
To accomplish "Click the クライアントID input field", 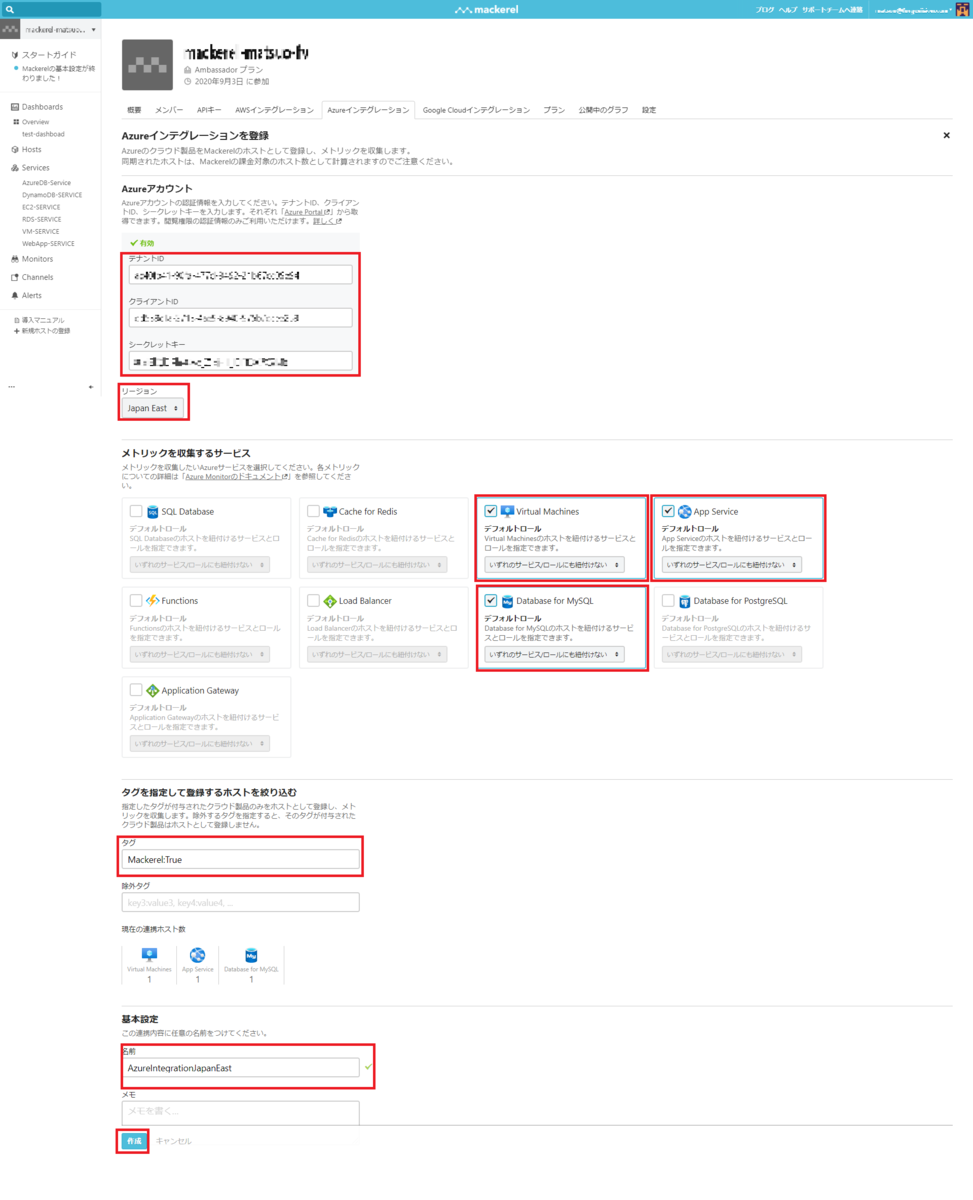I will pyautogui.click(x=240, y=318).
